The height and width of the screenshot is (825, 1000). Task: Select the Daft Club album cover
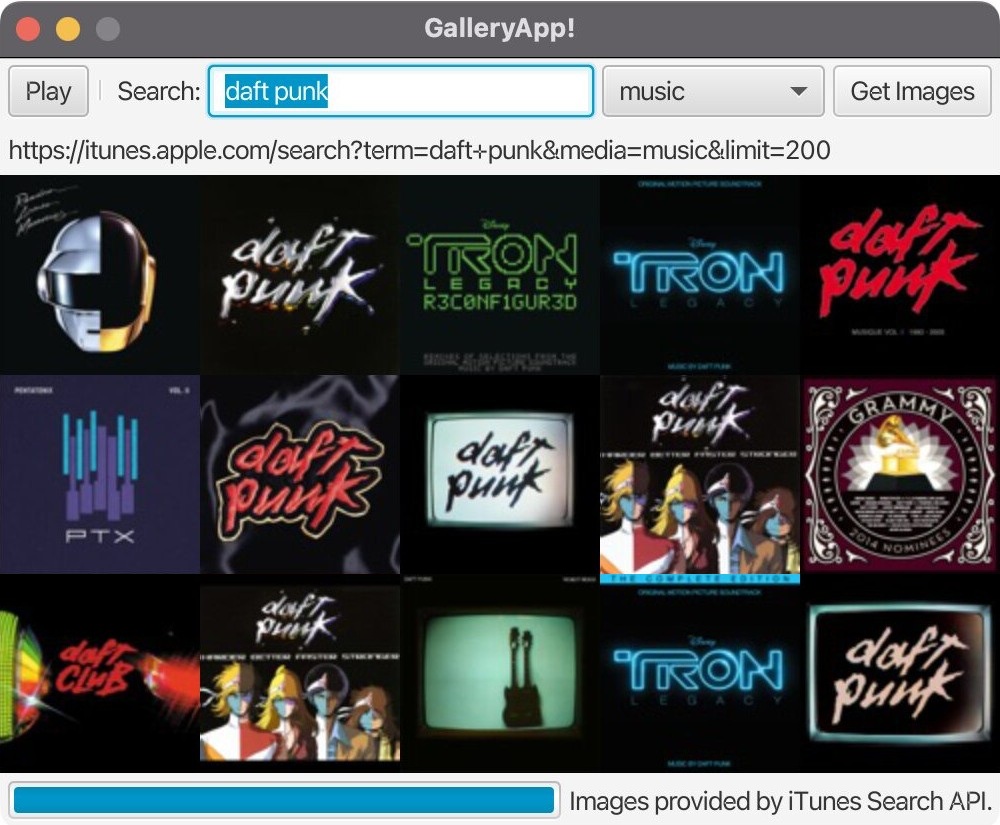pyautogui.click(x=100, y=673)
